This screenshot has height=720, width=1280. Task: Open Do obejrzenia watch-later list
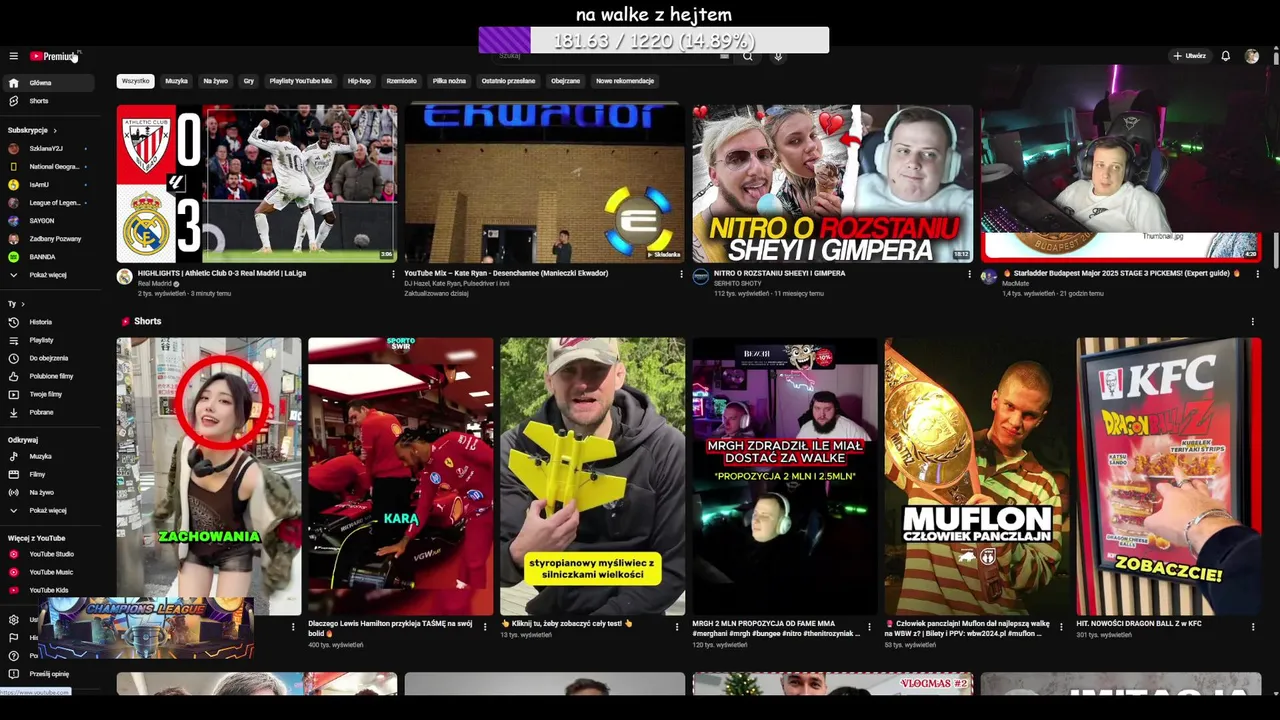coord(50,358)
